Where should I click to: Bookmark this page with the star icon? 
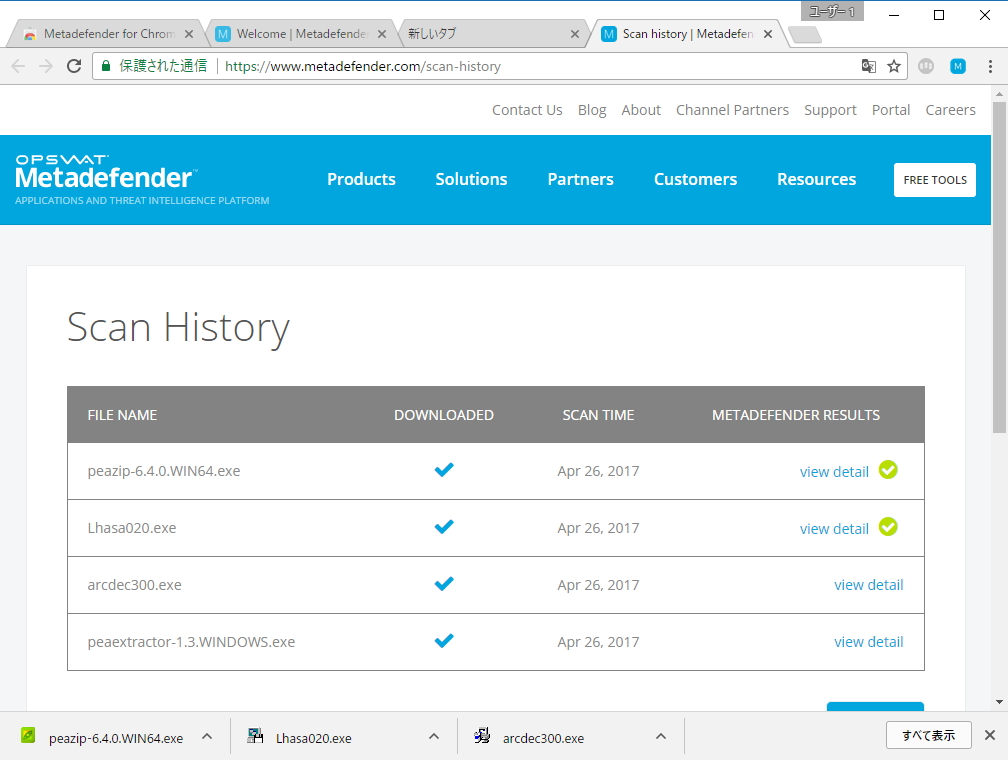pyautogui.click(x=894, y=66)
